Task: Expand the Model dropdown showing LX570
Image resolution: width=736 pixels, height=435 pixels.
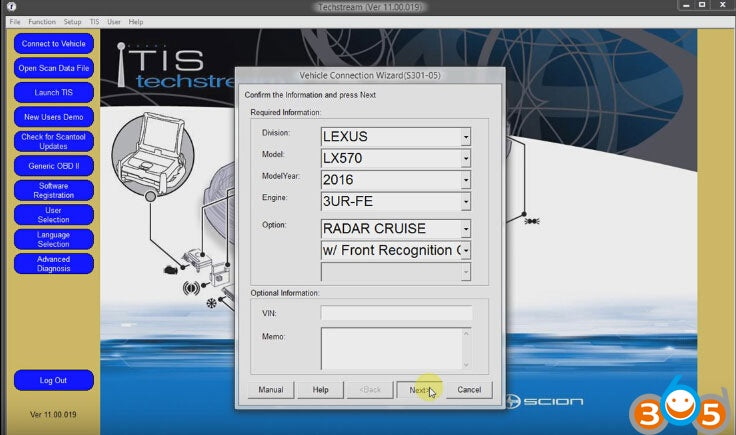Action: (465, 158)
